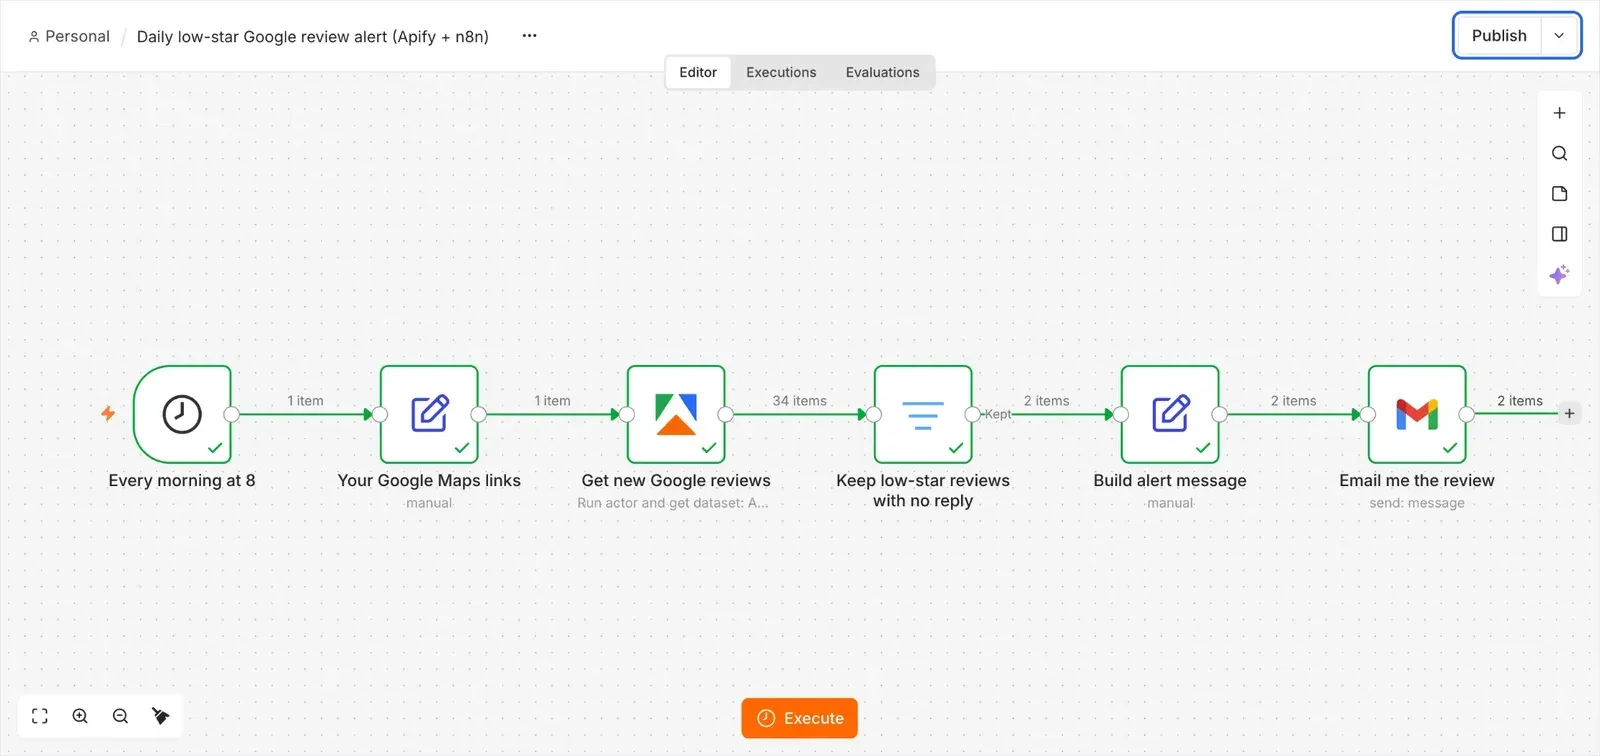Click the plus icon to add a node
Image resolution: width=1600 pixels, height=756 pixels.
1559,113
